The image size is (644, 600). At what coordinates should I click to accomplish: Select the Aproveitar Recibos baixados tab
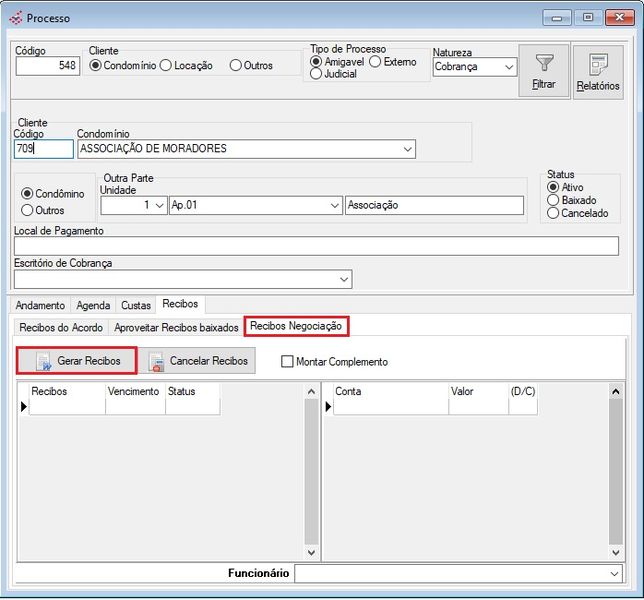pyautogui.click(x=177, y=327)
